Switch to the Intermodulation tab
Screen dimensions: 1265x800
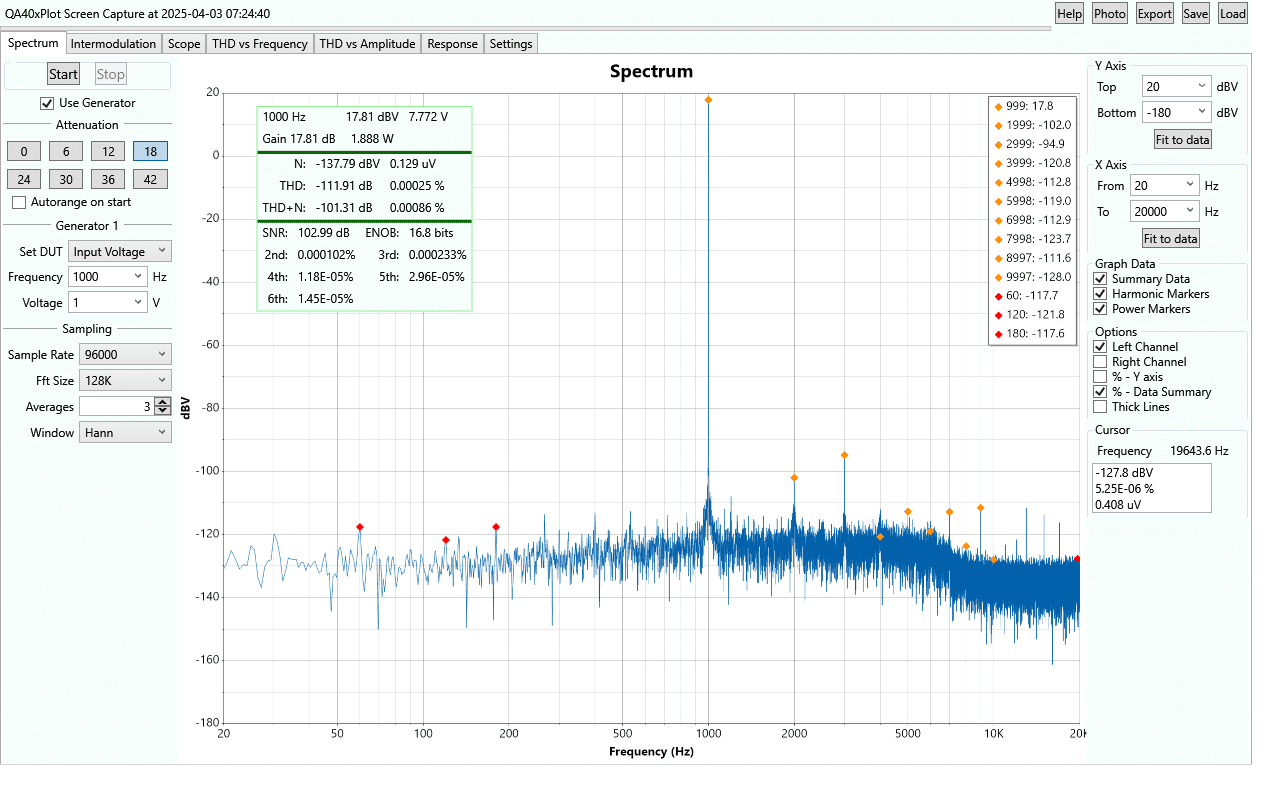coord(113,44)
